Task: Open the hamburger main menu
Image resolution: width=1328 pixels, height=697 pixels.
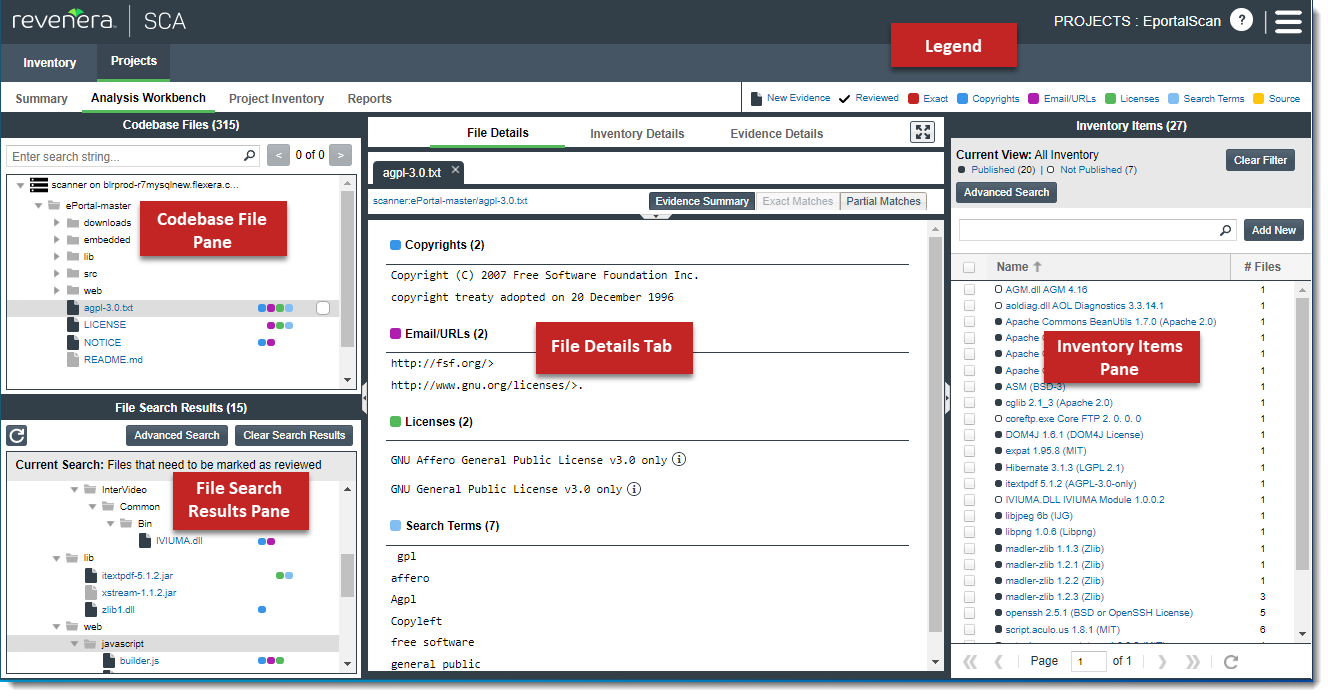Action: click(x=1288, y=21)
